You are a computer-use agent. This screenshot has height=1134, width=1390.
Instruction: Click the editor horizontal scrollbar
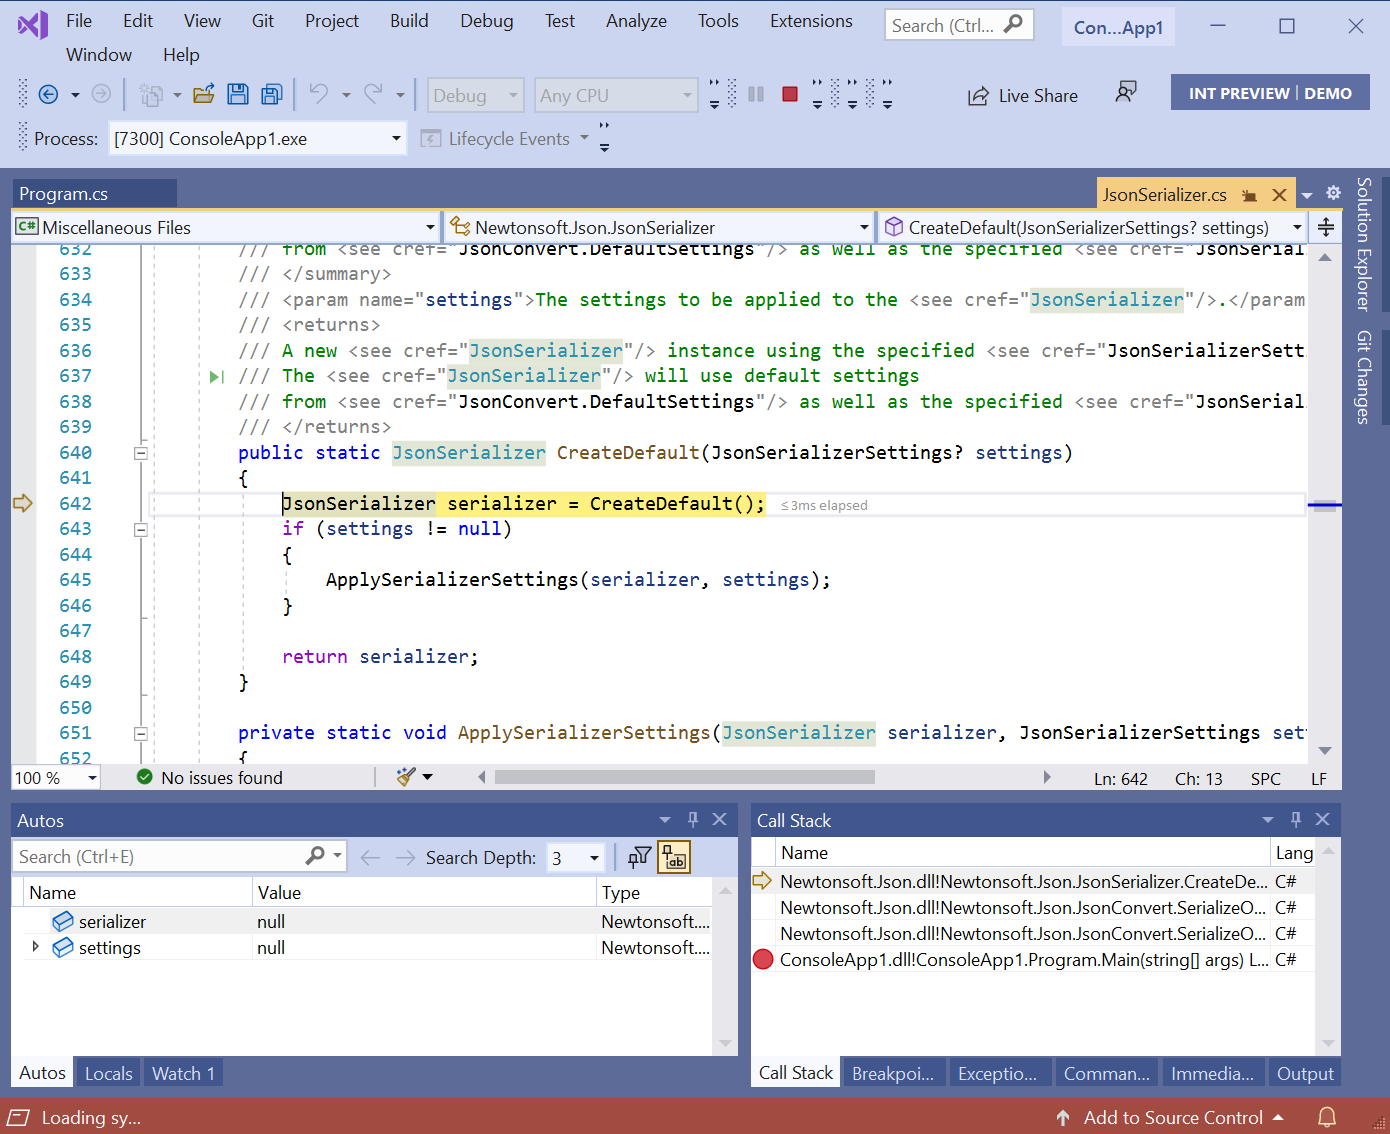tap(684, 777)
